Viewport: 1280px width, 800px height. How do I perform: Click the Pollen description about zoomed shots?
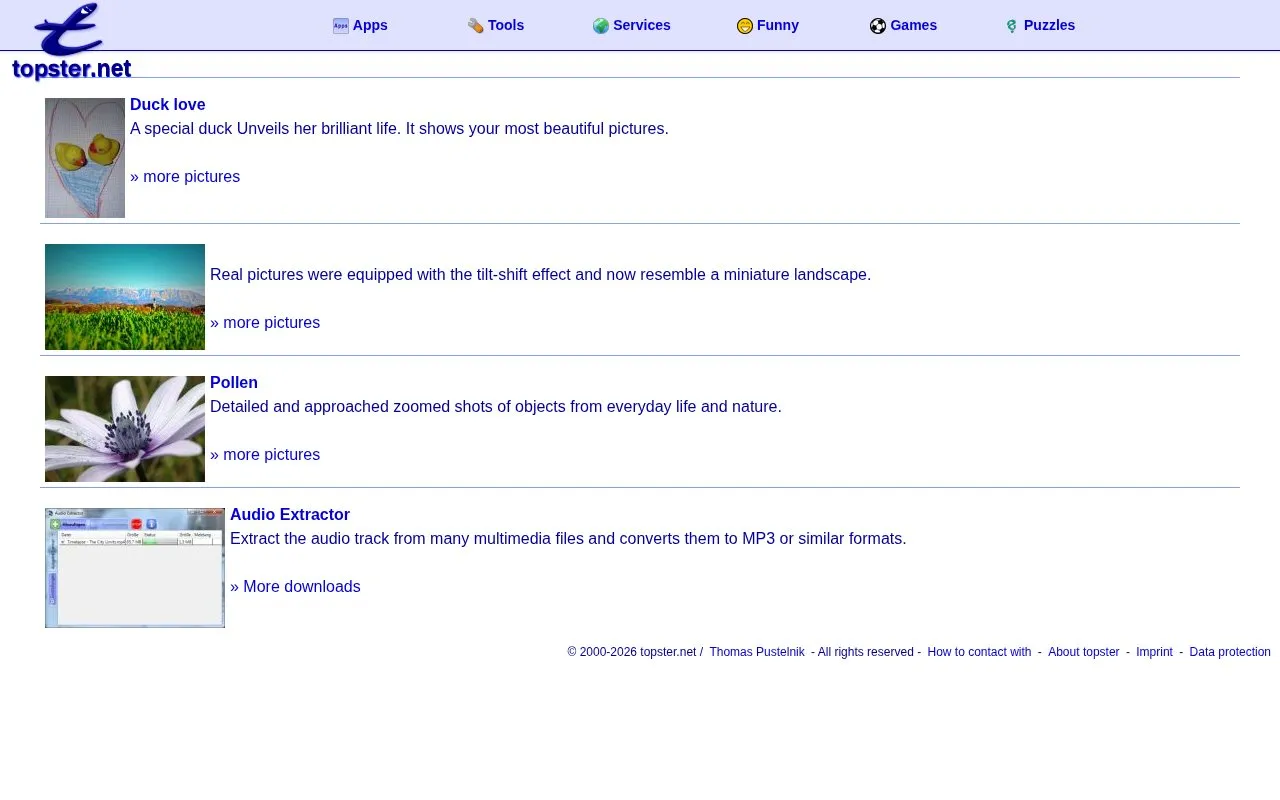click(x=496, y=406)
